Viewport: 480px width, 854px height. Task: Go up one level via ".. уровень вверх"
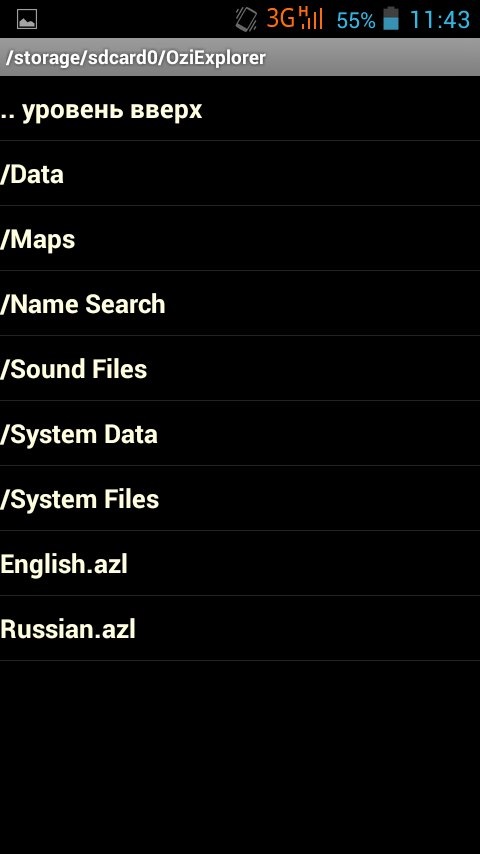pos(240,108)
